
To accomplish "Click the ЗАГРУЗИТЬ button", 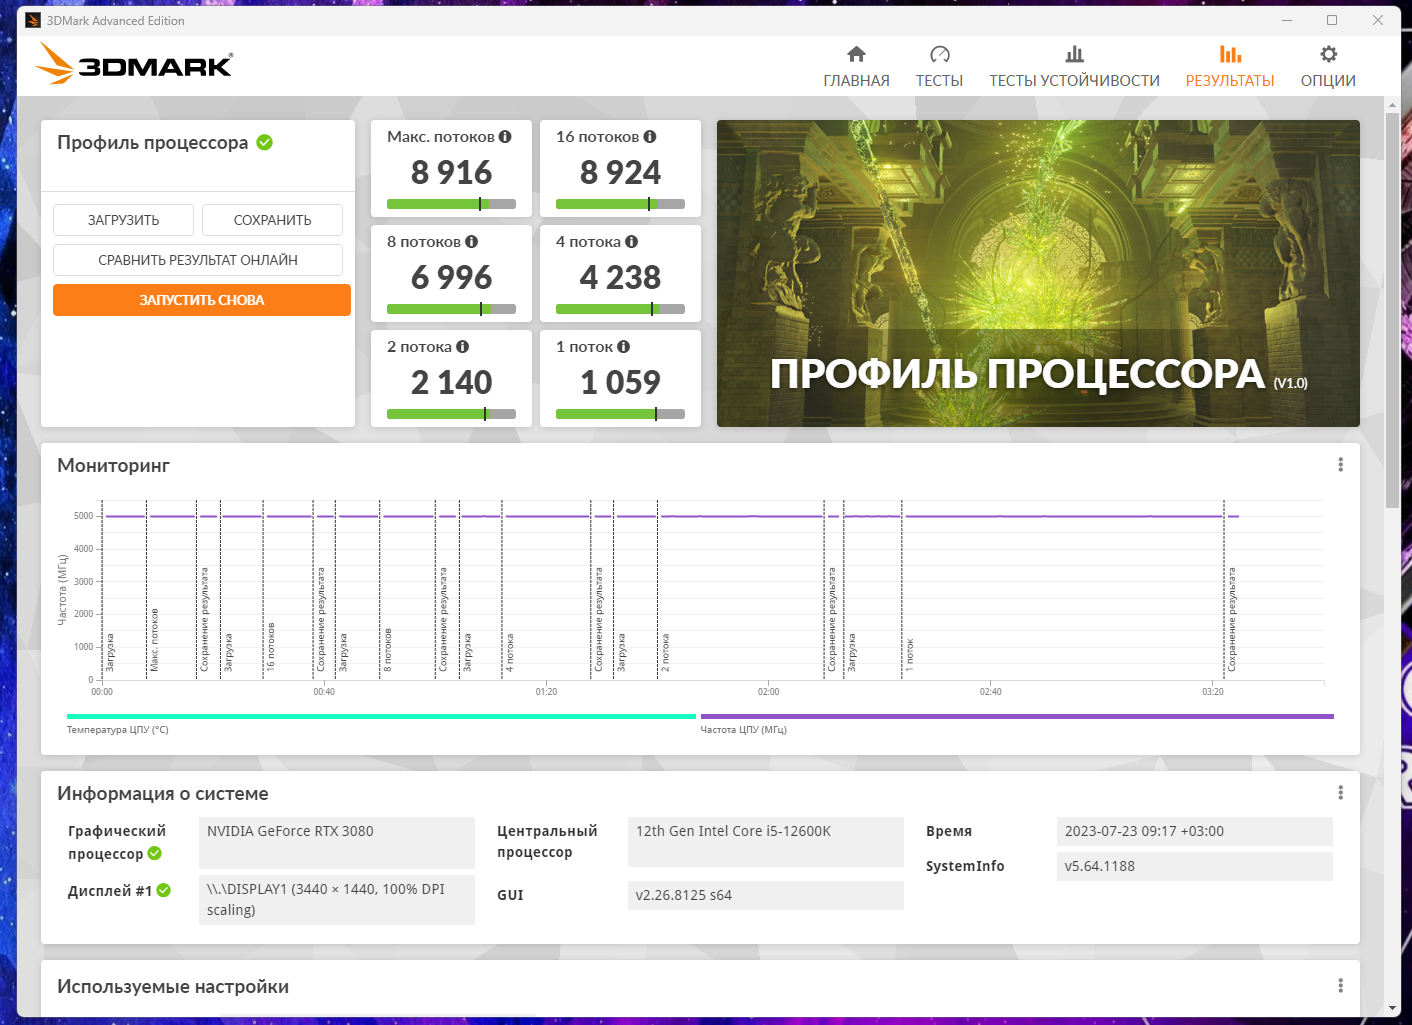I will tap(123, 220).
